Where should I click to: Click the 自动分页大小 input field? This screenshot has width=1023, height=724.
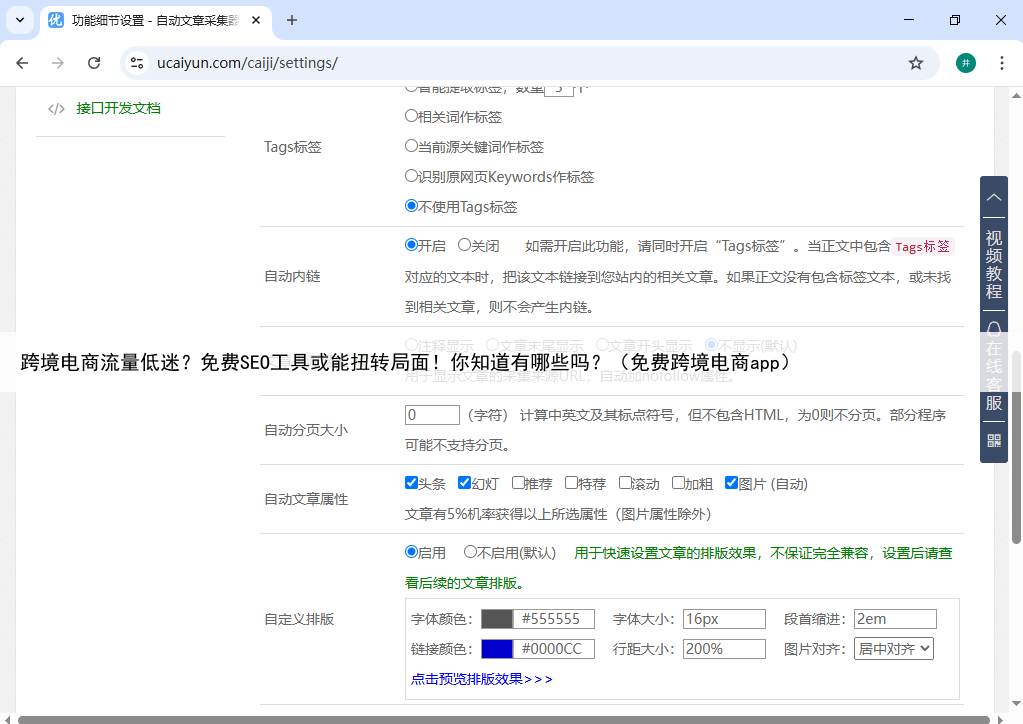pyautogui.click(x=432, y=415)
